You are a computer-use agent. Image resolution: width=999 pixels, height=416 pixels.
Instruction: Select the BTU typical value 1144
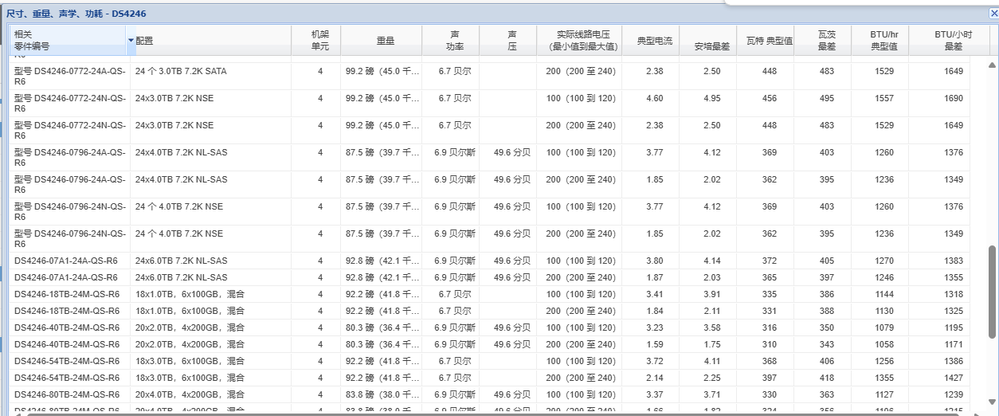tap(884, 294)
